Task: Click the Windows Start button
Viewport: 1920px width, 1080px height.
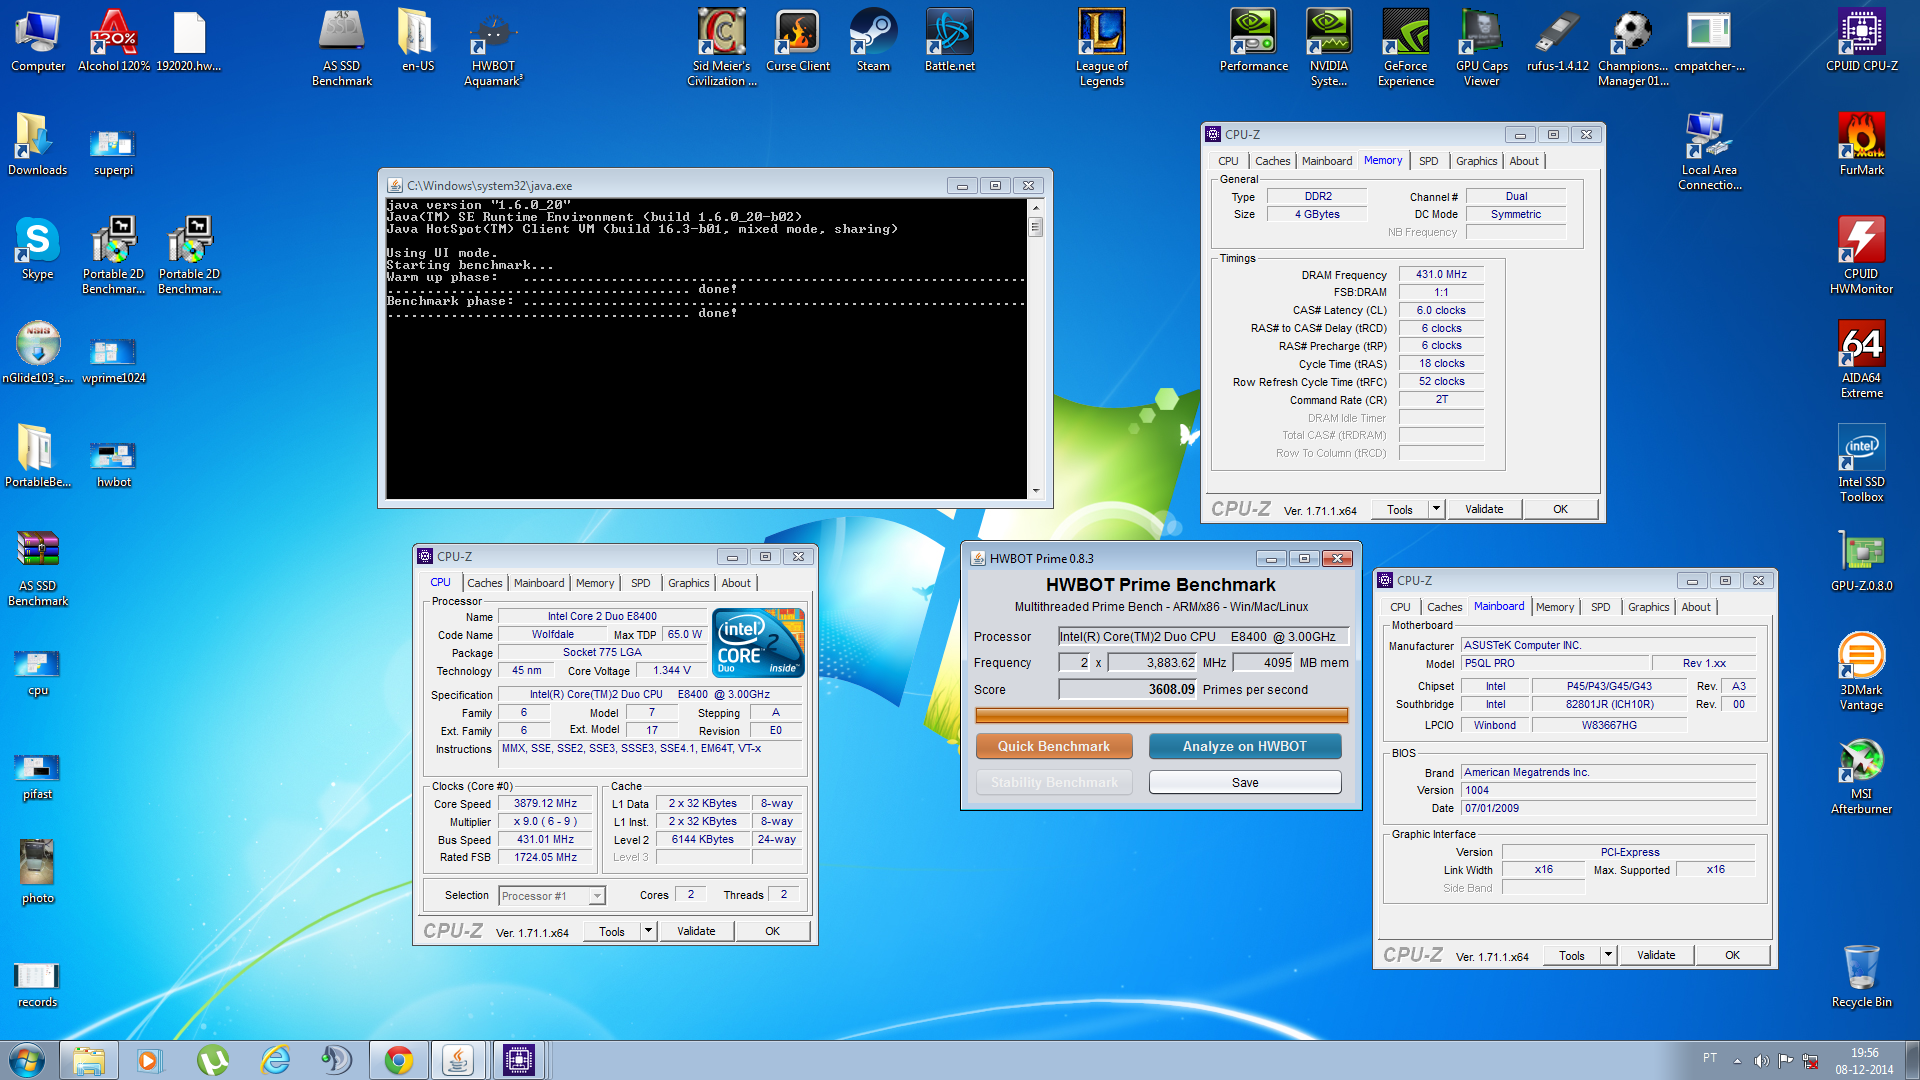Action: coord(27,1060)
